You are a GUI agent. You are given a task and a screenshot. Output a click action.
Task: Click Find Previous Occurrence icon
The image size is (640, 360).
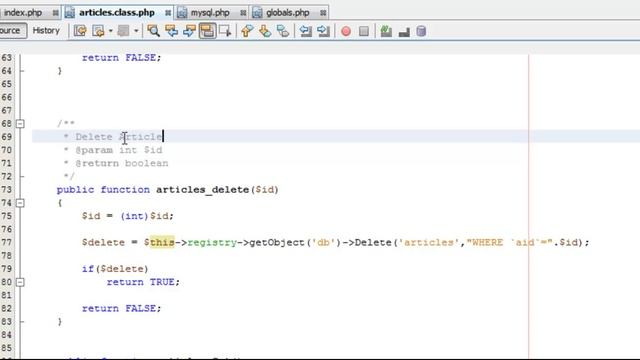pyautogui.click(x=171, y=31)
